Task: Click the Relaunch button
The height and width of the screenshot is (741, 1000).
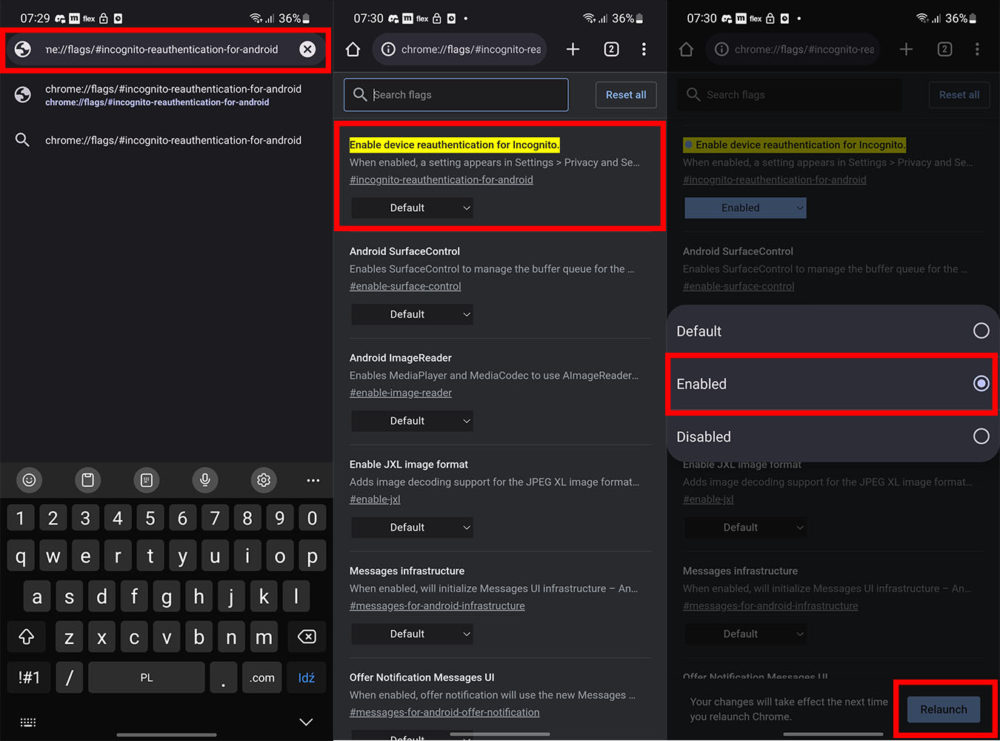Action: 943,709
